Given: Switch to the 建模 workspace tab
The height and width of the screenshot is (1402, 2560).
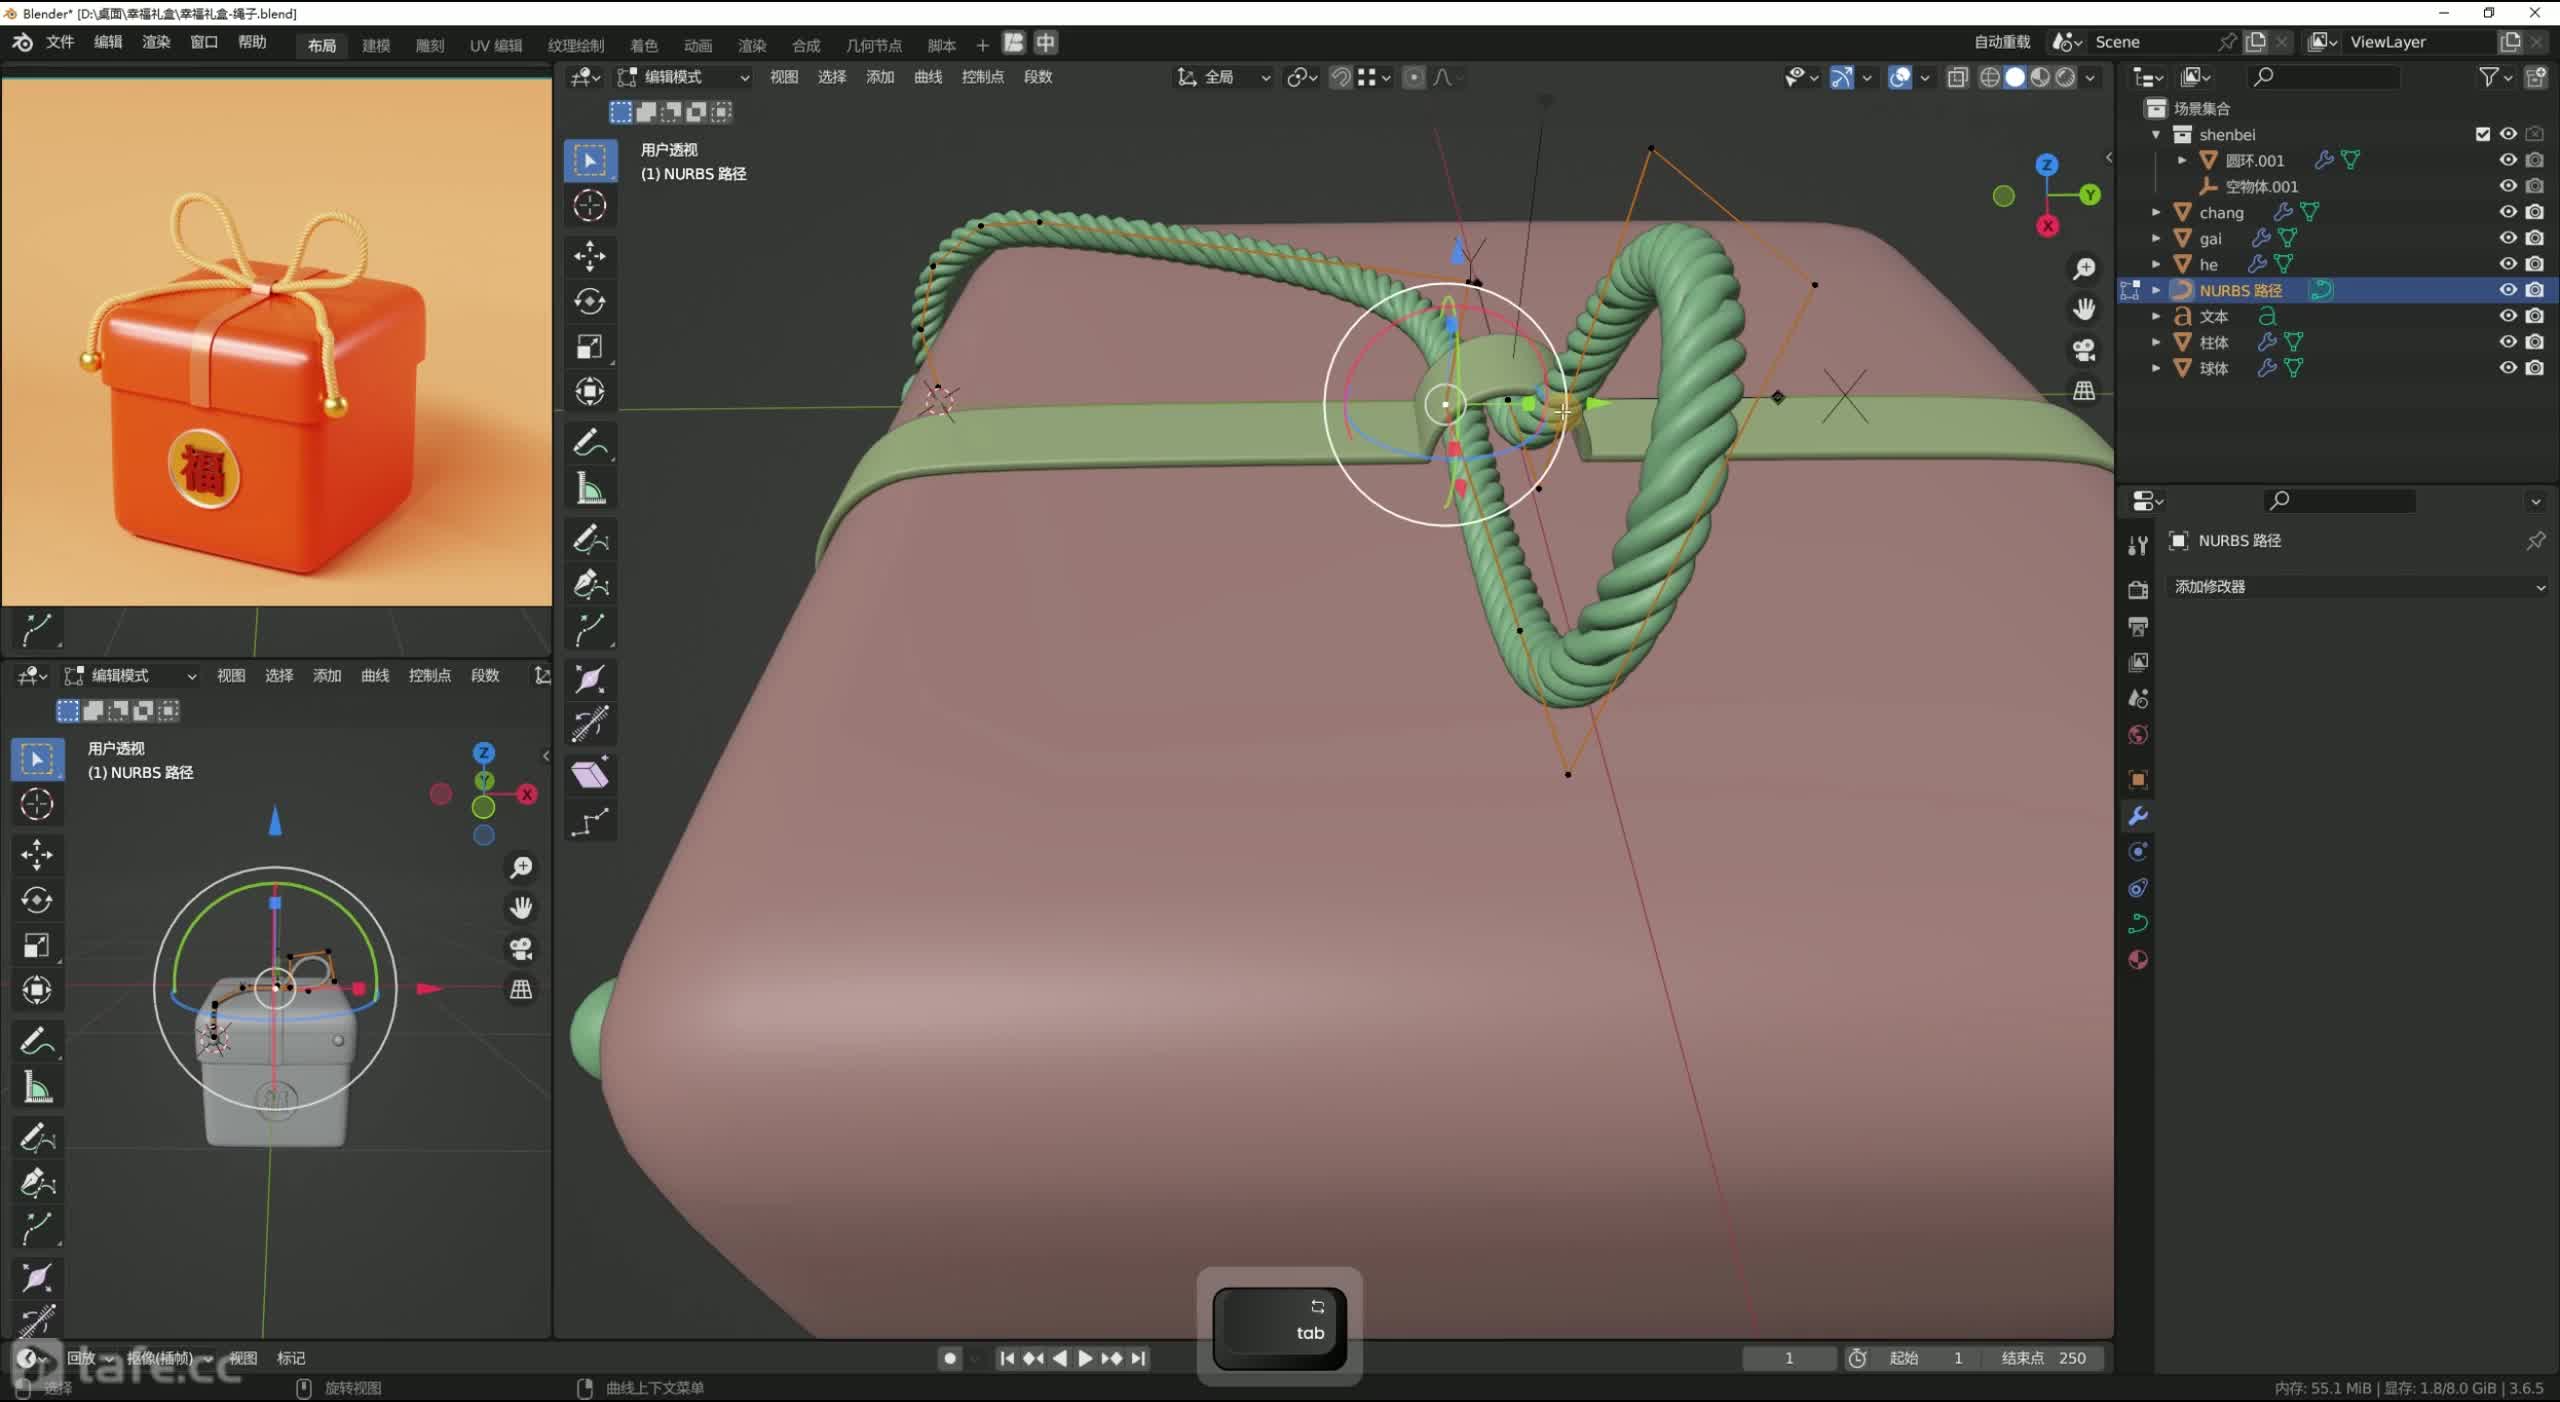Looking at the screenshot, I should (x=376, y=45).
